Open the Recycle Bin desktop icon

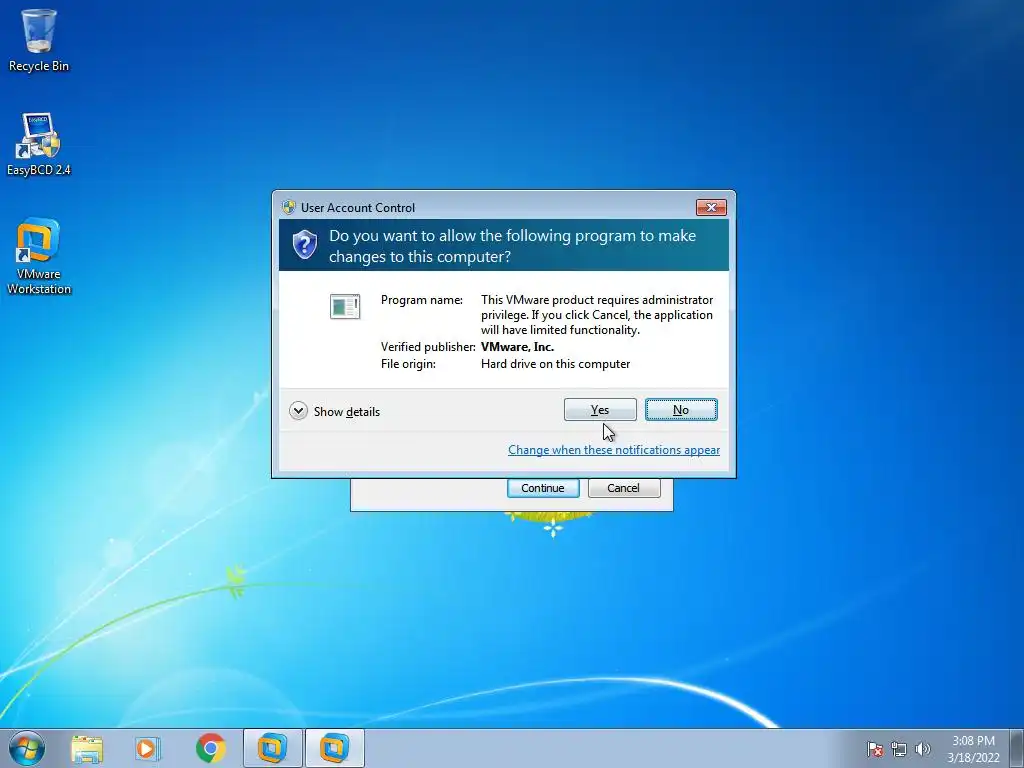[x=39, y=40]
